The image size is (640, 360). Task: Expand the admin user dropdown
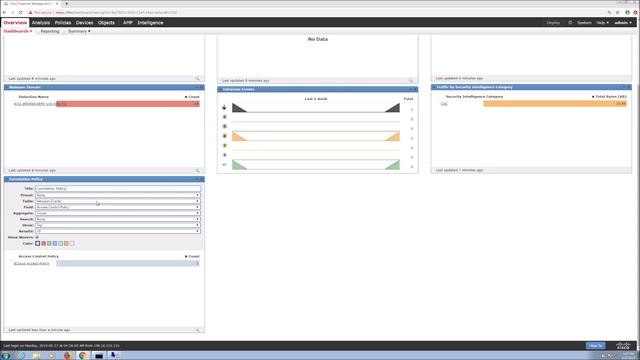click(623, 22)
